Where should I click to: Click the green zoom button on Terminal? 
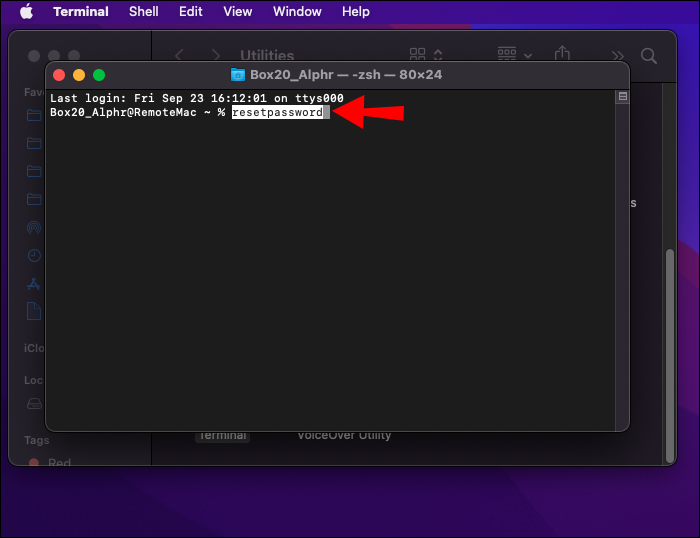(x=99, y=75)
